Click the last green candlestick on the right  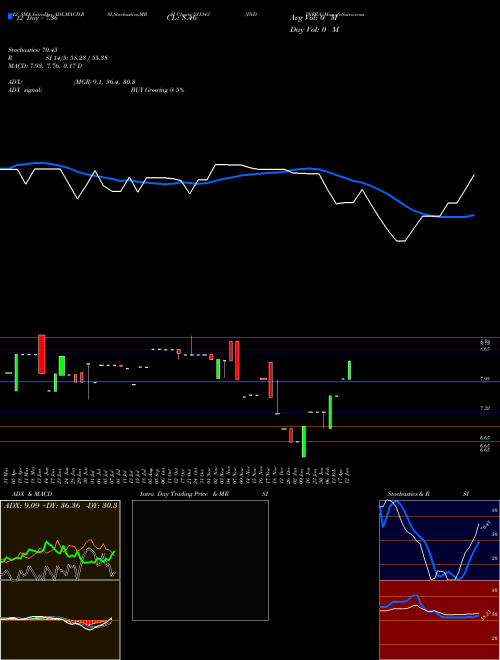pos(350,370)
